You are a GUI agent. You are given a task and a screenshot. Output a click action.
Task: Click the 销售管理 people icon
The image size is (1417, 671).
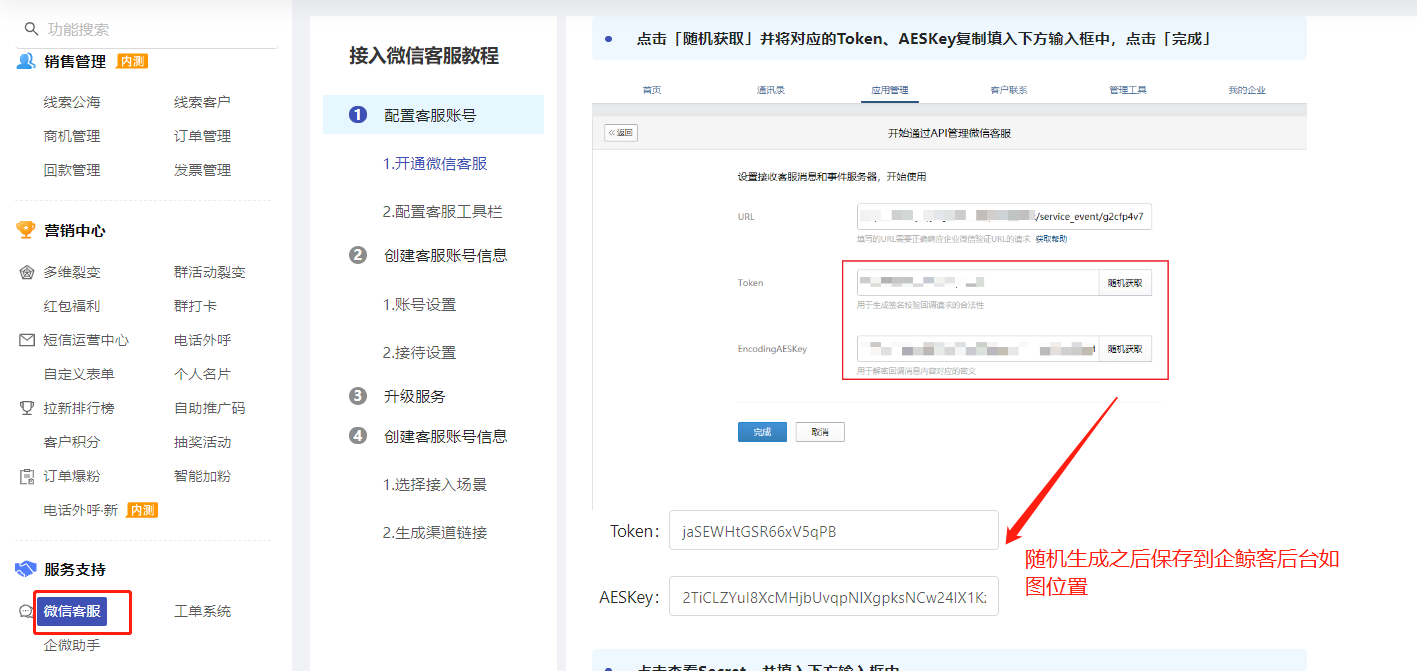pos(26,61)
